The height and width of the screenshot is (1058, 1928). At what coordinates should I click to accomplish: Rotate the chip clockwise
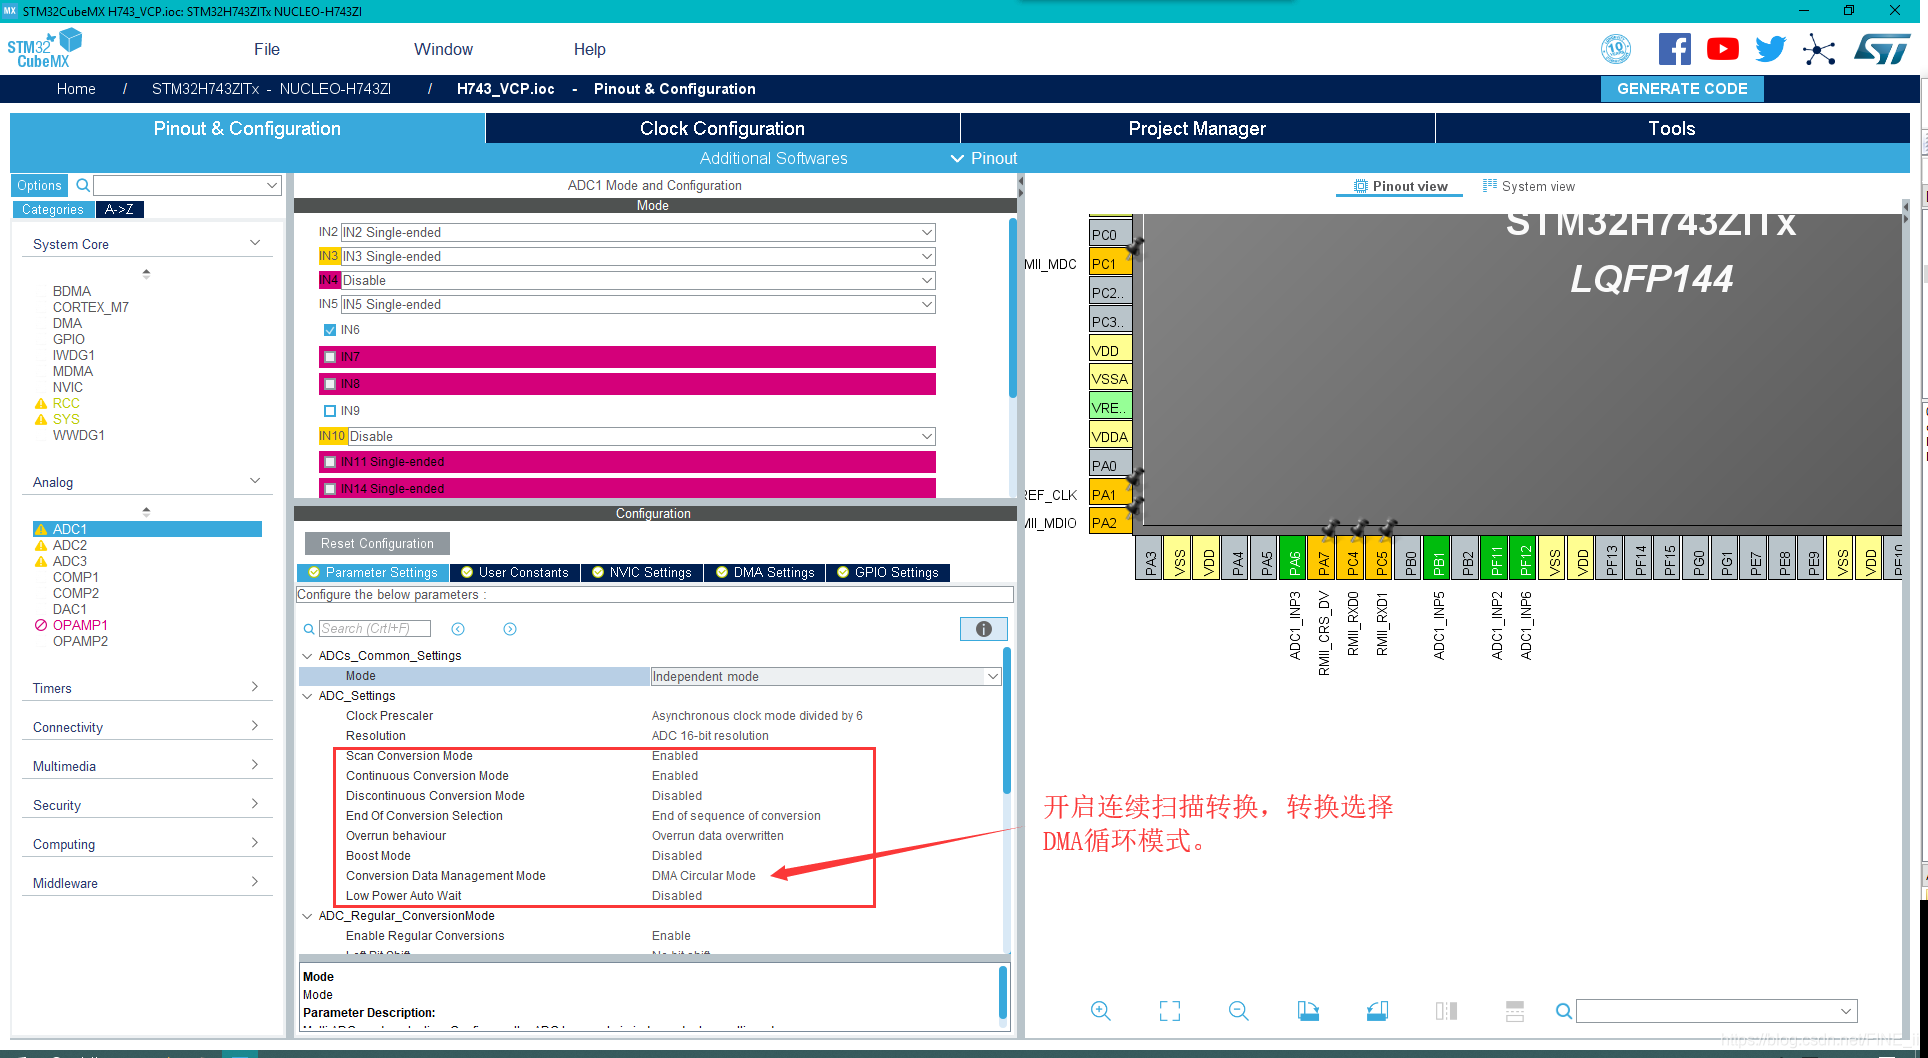coord(1308,1011)
